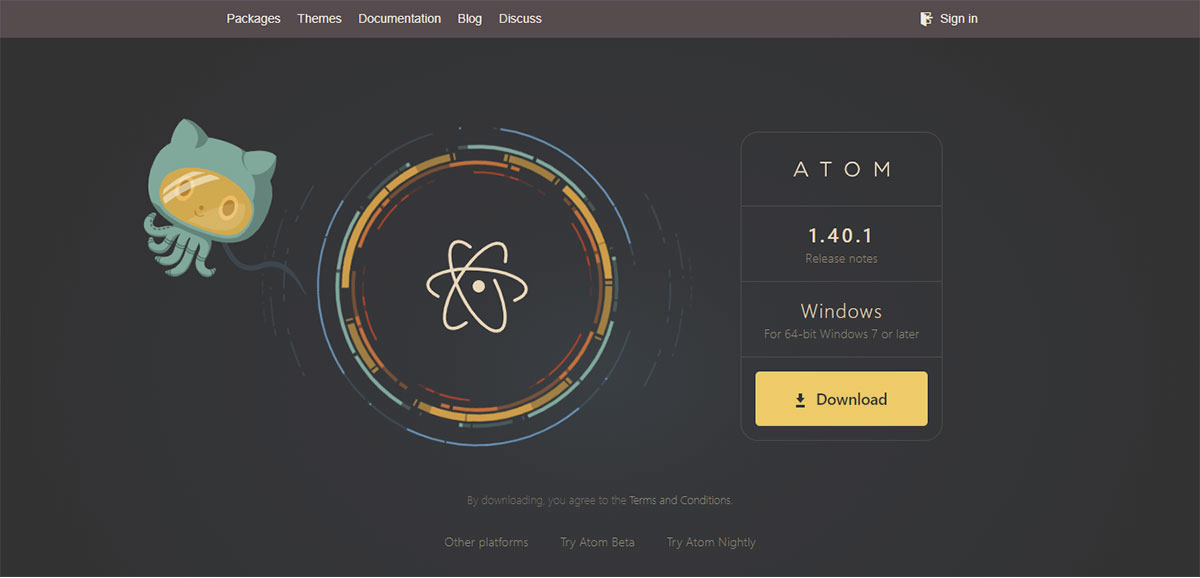Click "For 64-bit Windows 7 or later" text
This screenshot has width=1200, height=578.
tap(841, 334)
